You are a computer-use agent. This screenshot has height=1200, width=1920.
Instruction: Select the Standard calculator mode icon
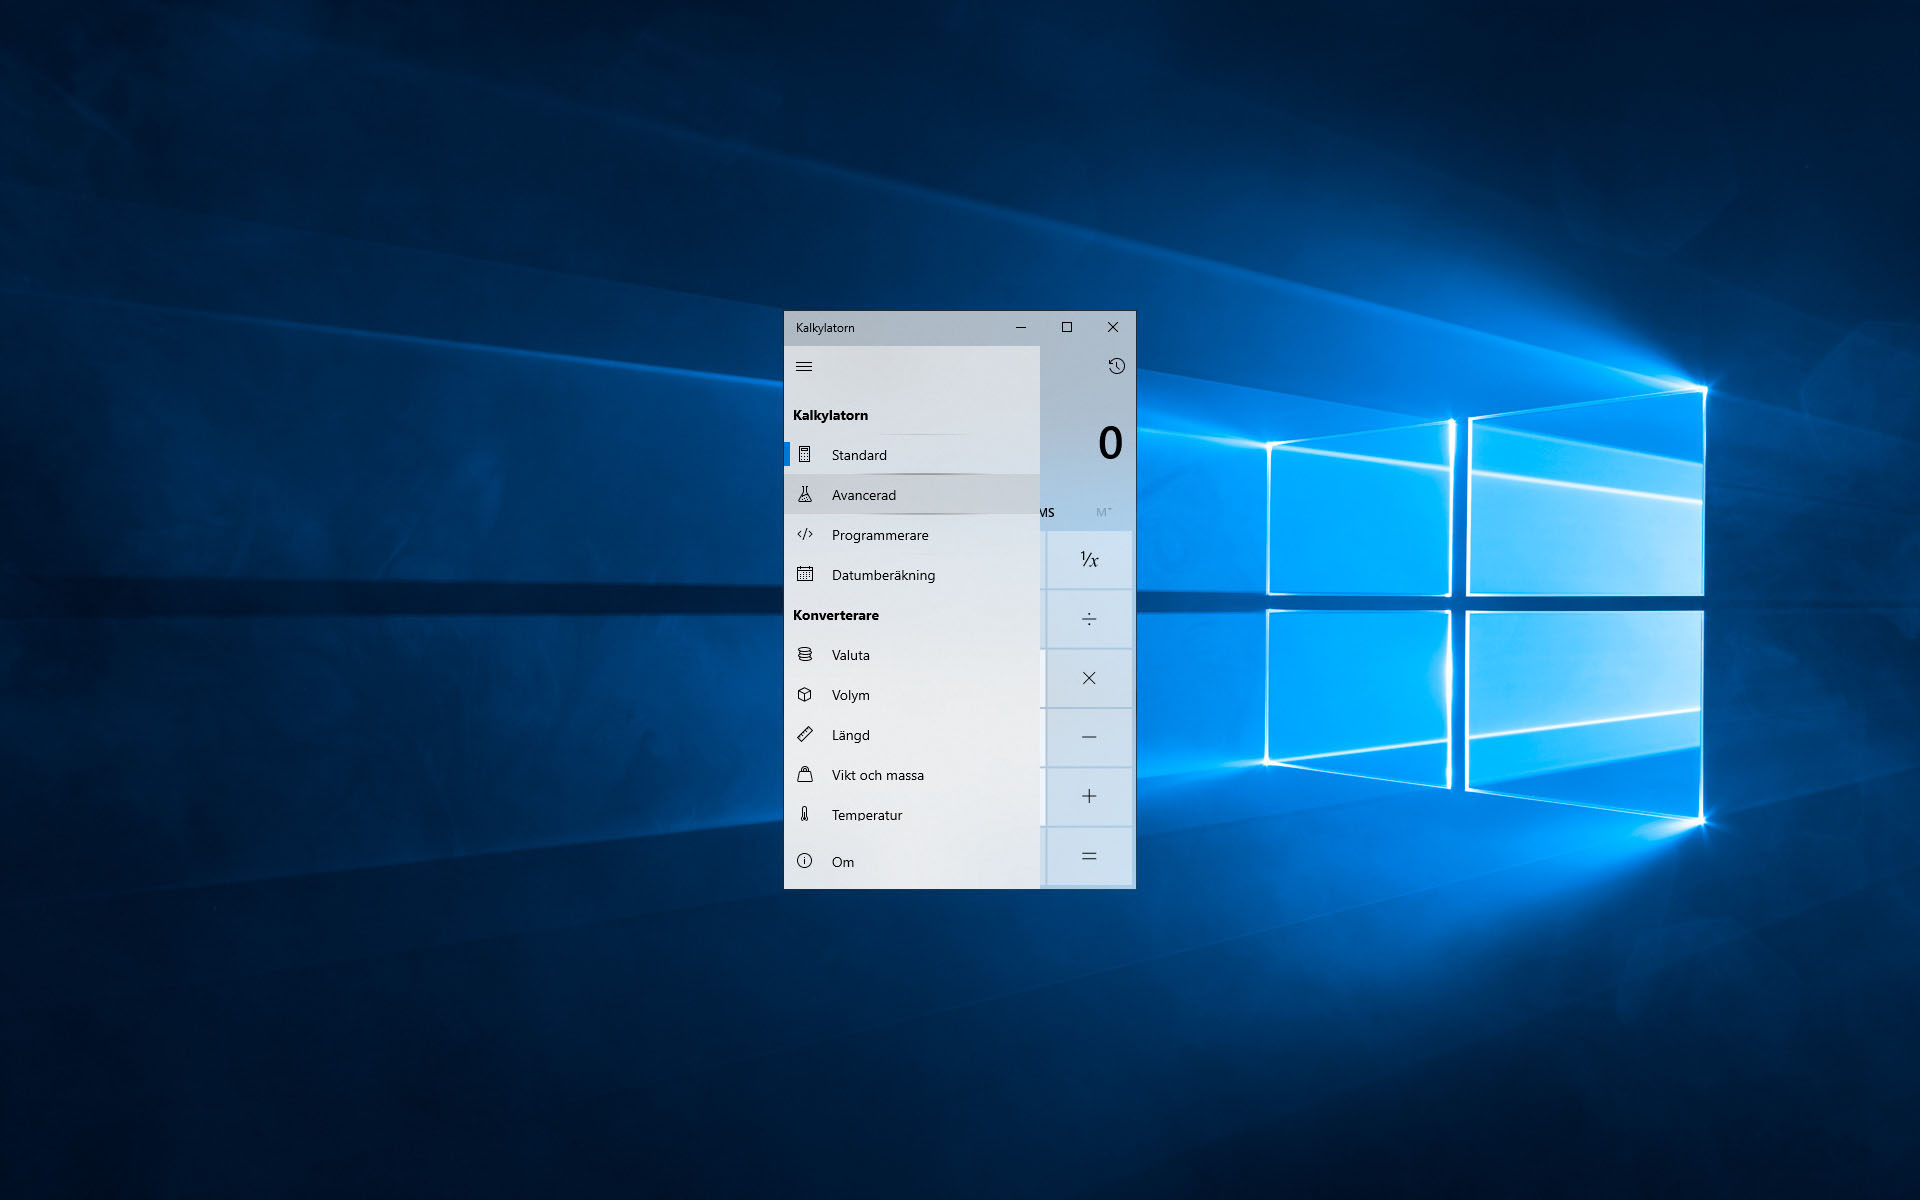pyautogui.click(x=806, y=454)
